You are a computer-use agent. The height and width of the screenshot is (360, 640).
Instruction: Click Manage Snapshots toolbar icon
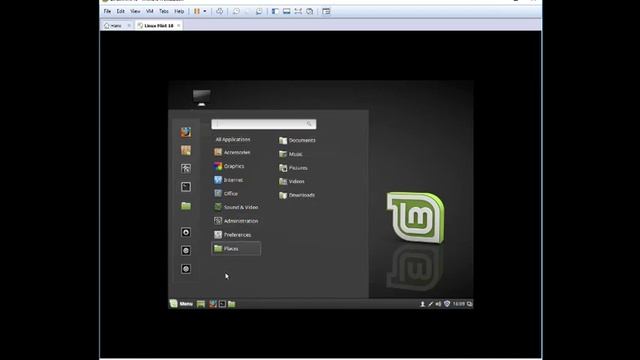tap(259, 11)
